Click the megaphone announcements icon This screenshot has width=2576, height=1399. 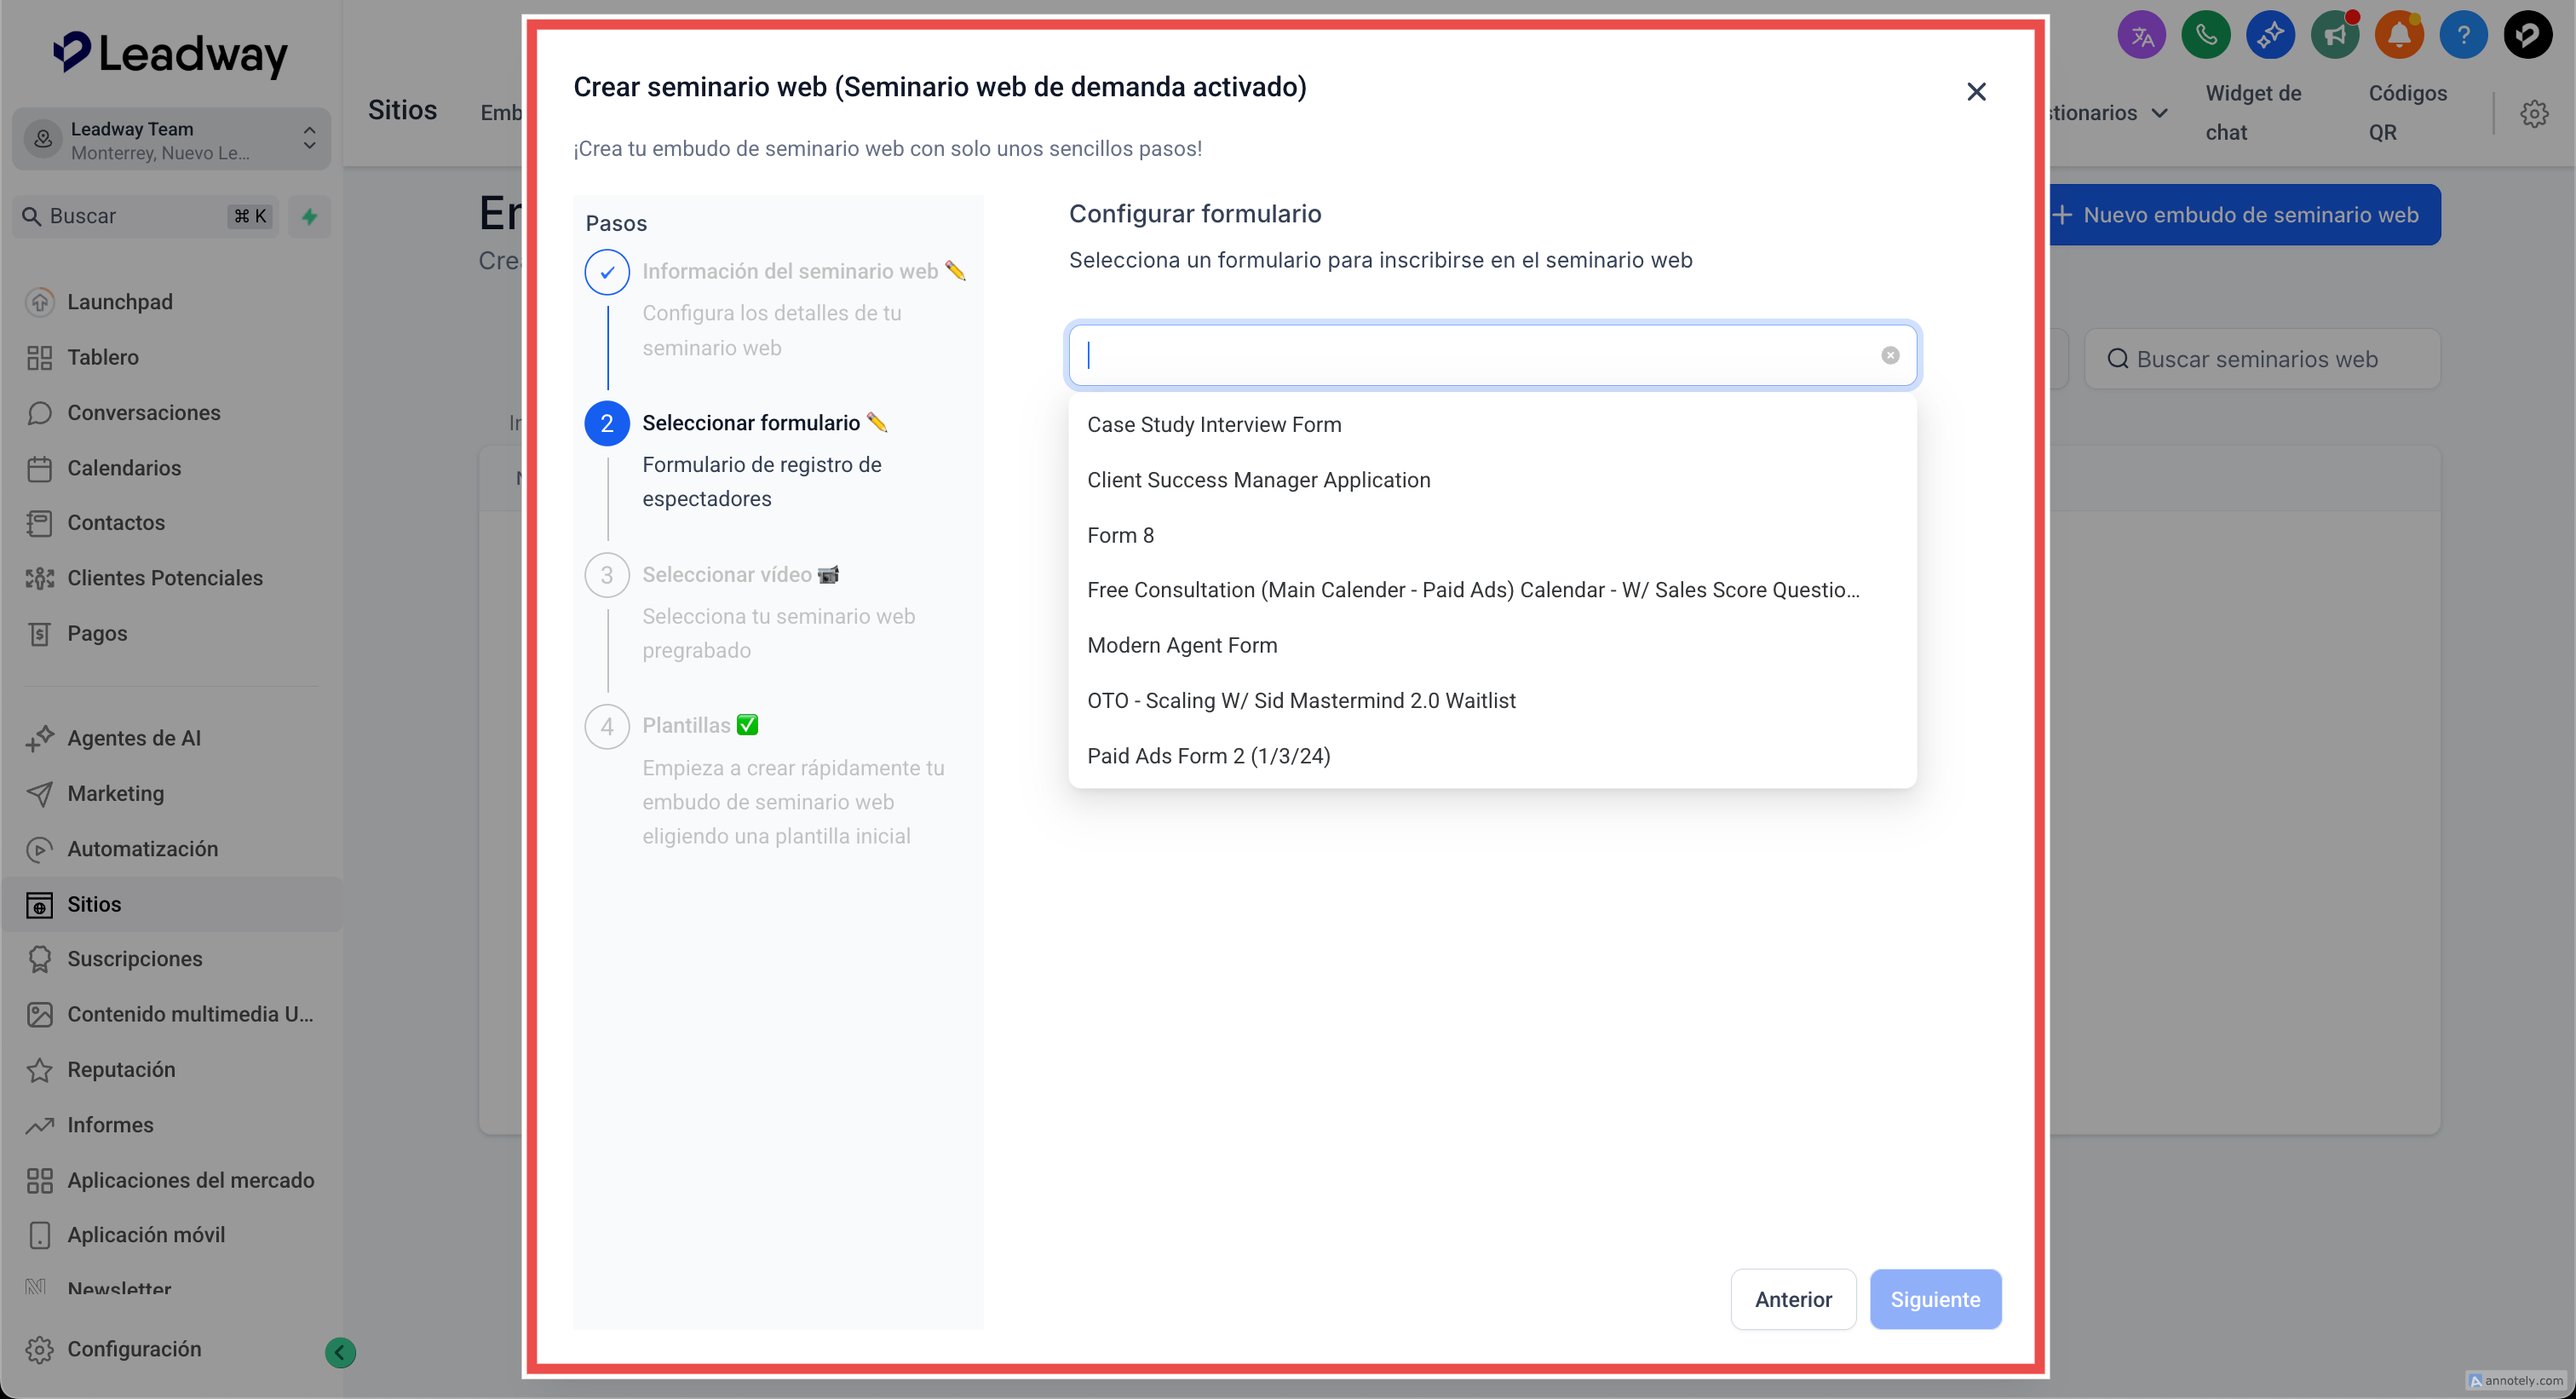tap(2334, 36)
